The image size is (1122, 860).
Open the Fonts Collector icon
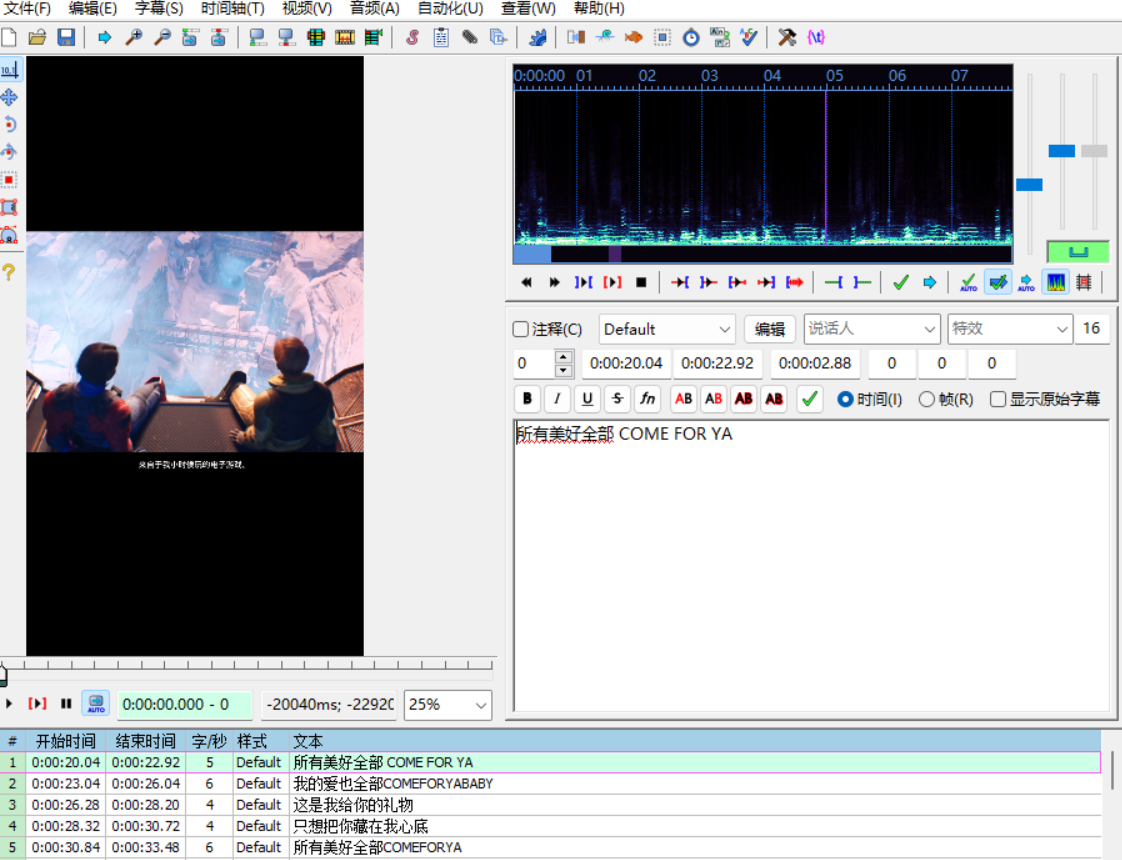[498, 37]
